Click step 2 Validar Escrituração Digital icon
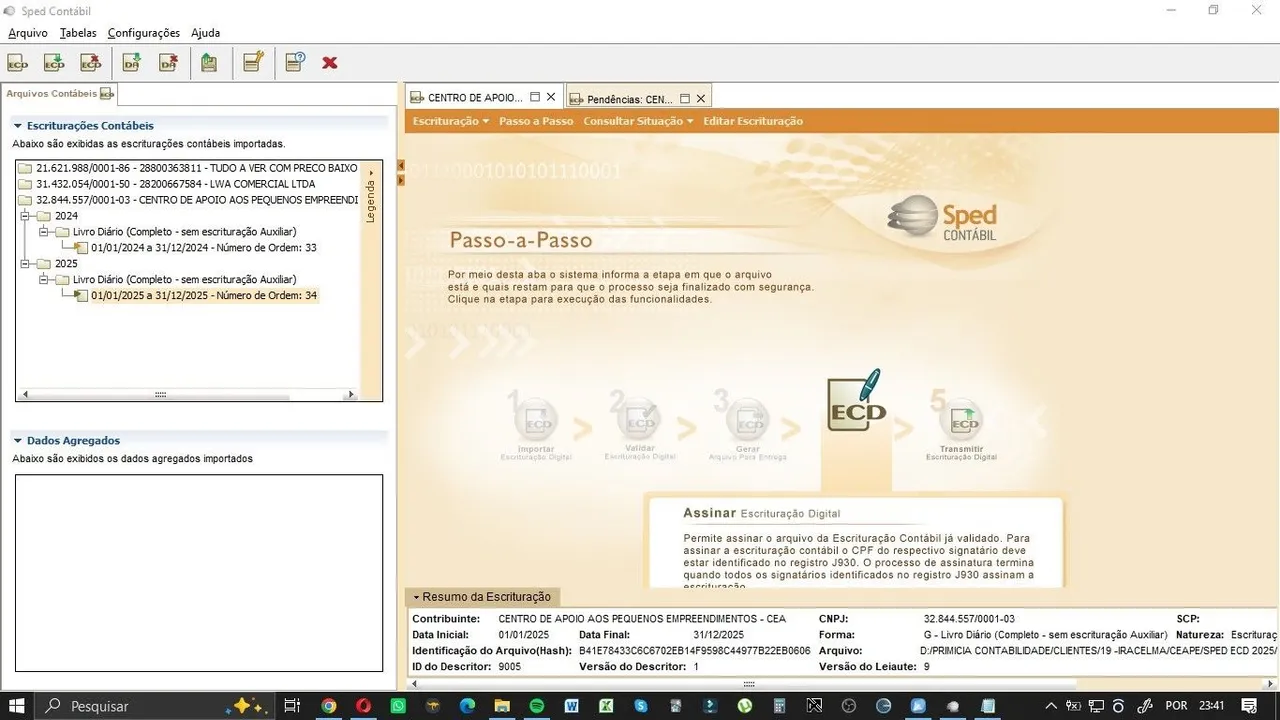The width and height of the screenshot is (1280, 720). pos(641,418)
